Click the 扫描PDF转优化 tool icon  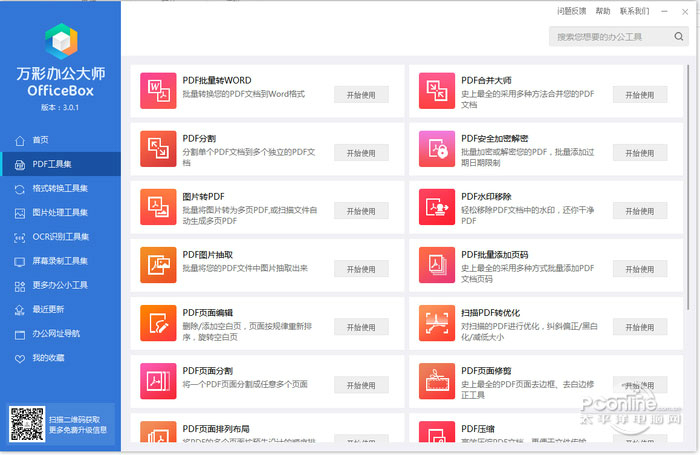coord(437,323)
